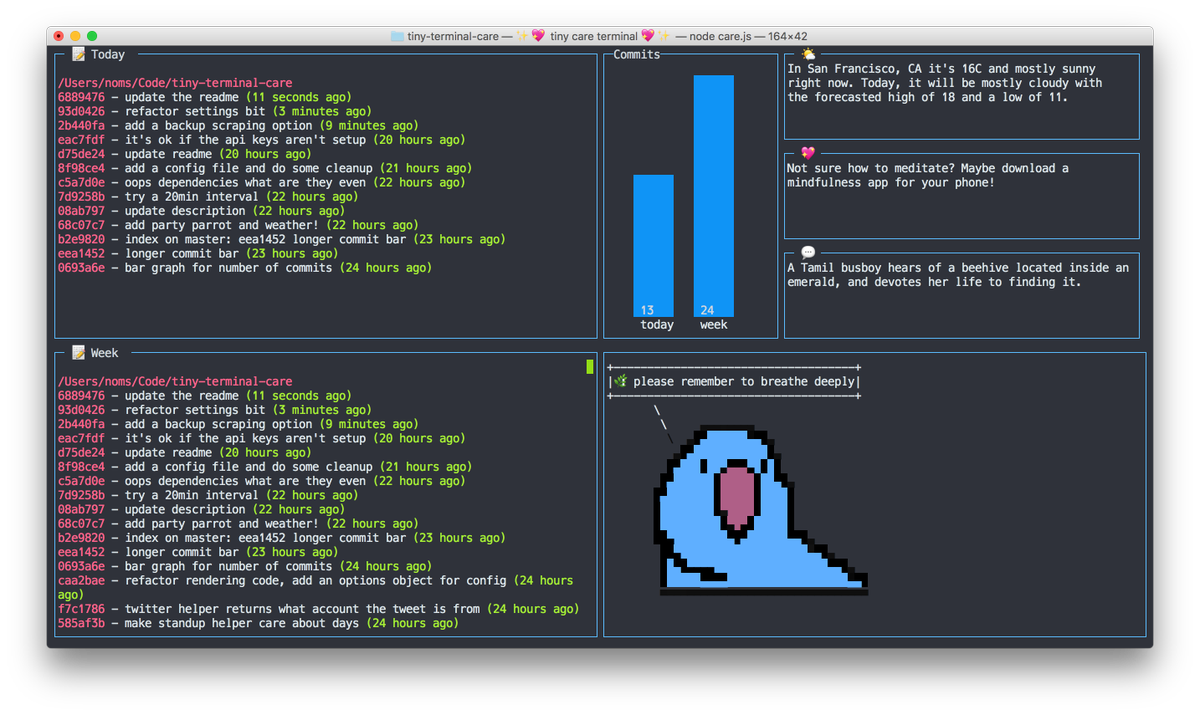Click the red close window button
The width and height of the screenshot is (1200, 715).
(59, 36)
